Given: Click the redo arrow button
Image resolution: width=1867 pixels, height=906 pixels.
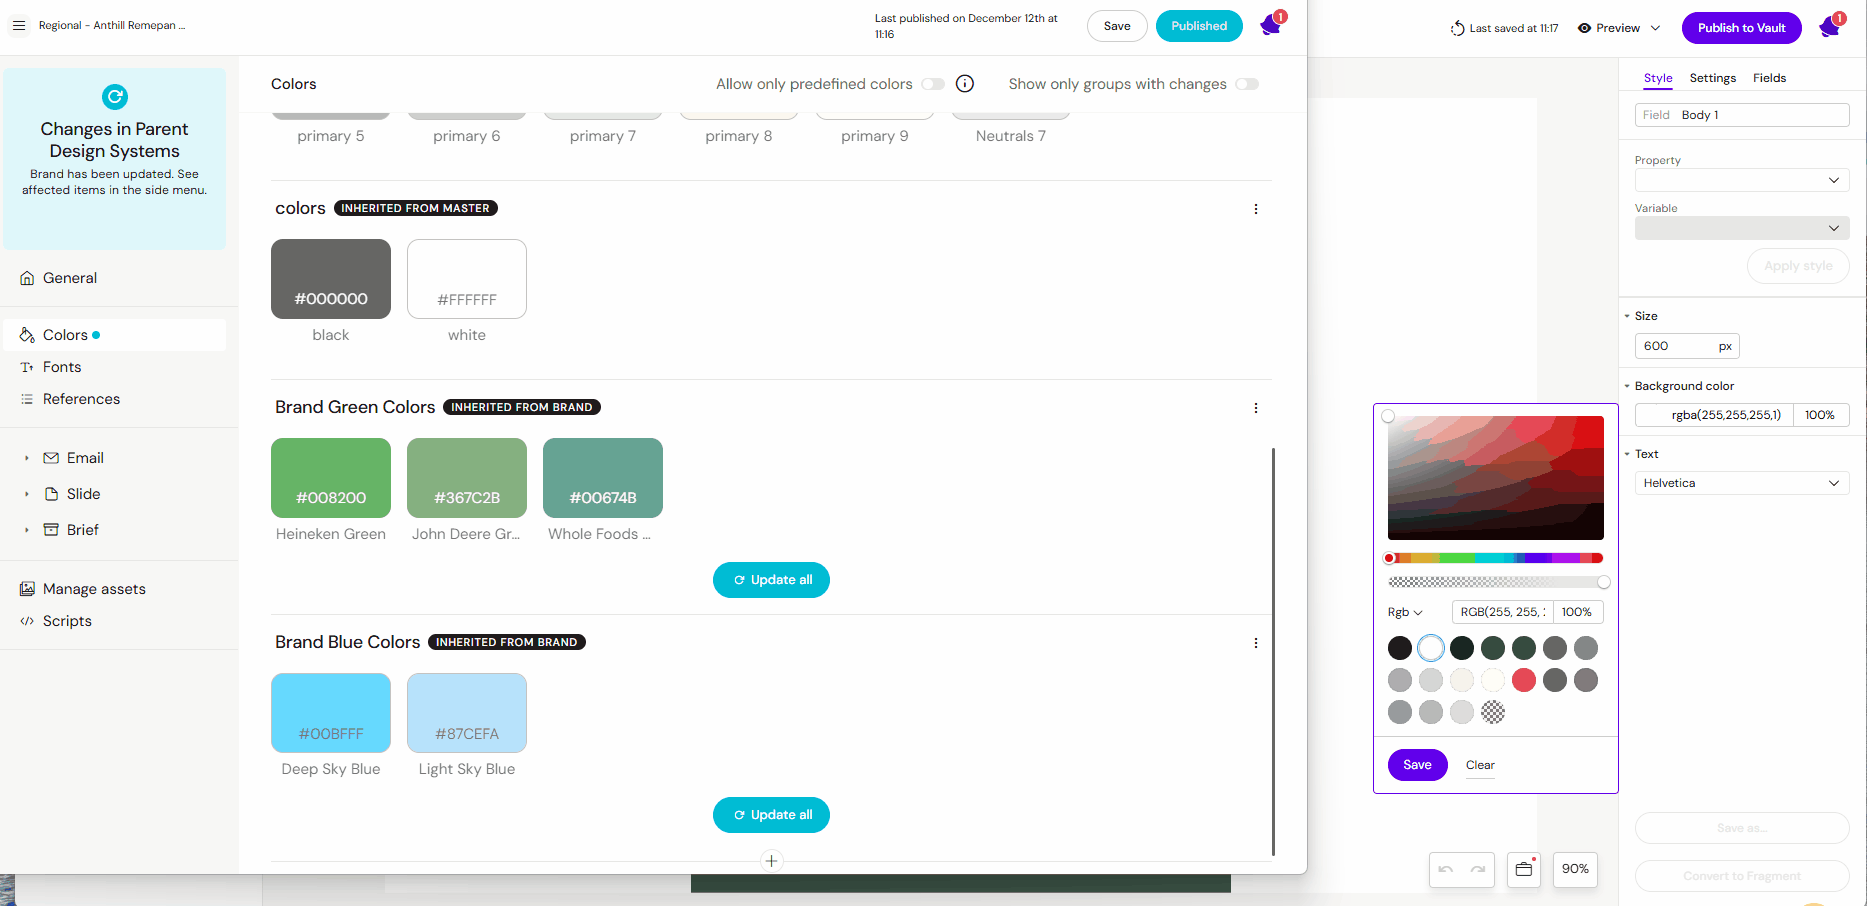Looking at the screenshot, I should (1478, 870).
